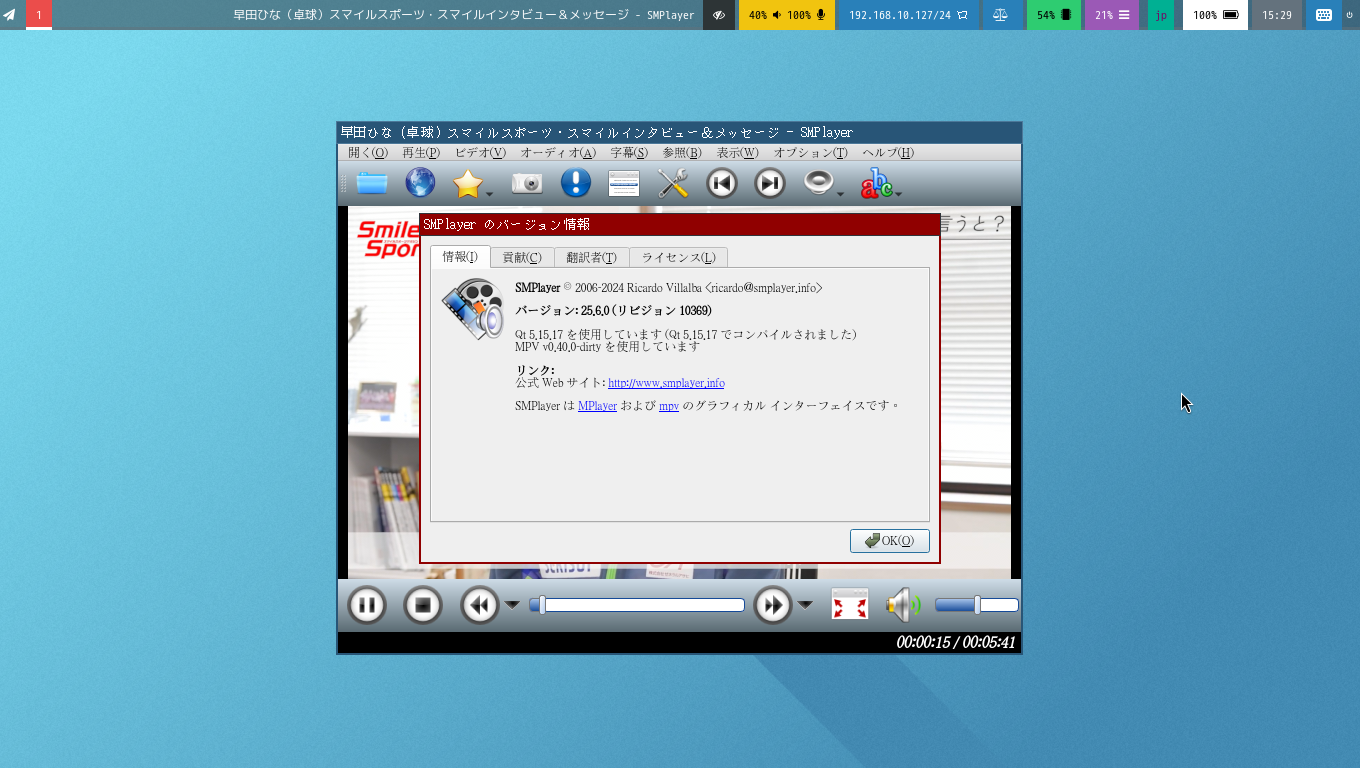Open the 参照(B) menu
Viewport: 1360px width, 768px height.
(682, 153)
